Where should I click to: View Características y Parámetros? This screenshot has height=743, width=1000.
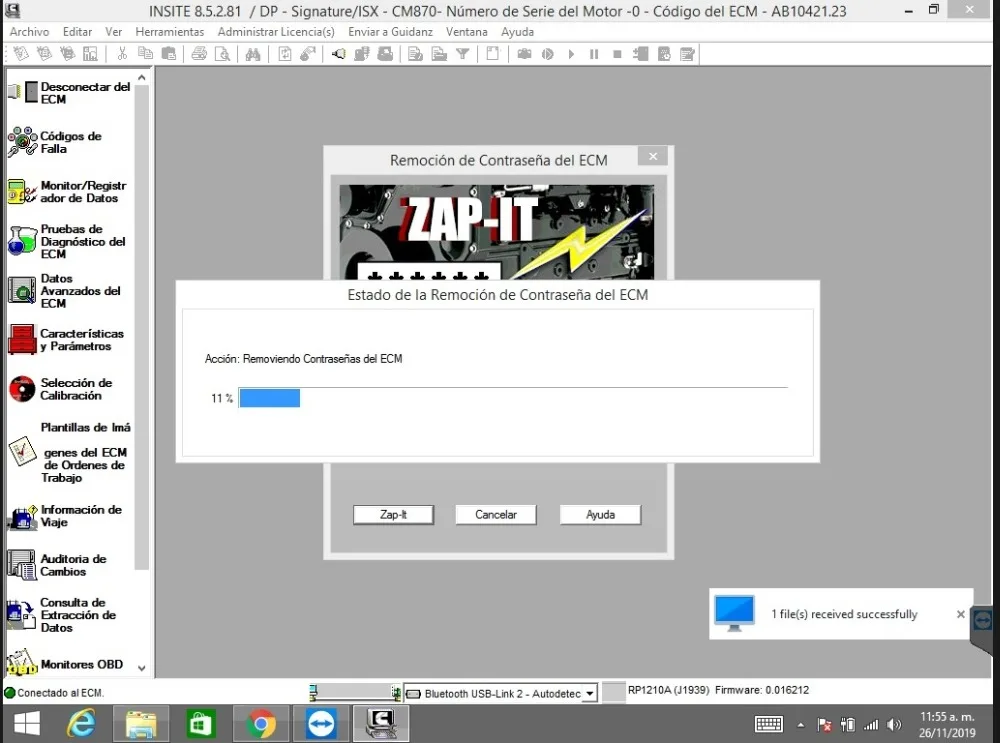tap(70, 340)
